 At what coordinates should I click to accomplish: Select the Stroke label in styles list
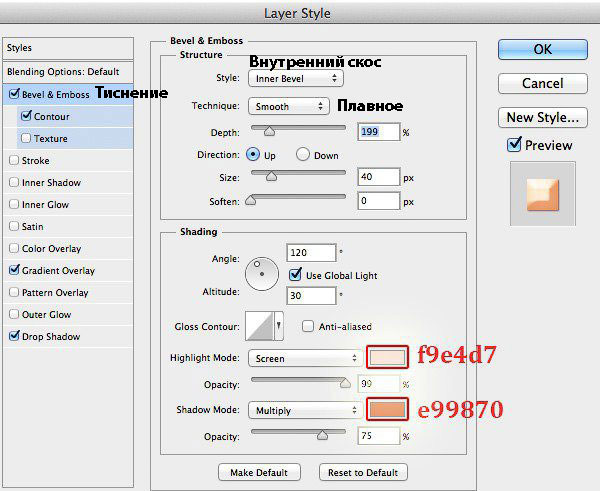tap(36, 160)
